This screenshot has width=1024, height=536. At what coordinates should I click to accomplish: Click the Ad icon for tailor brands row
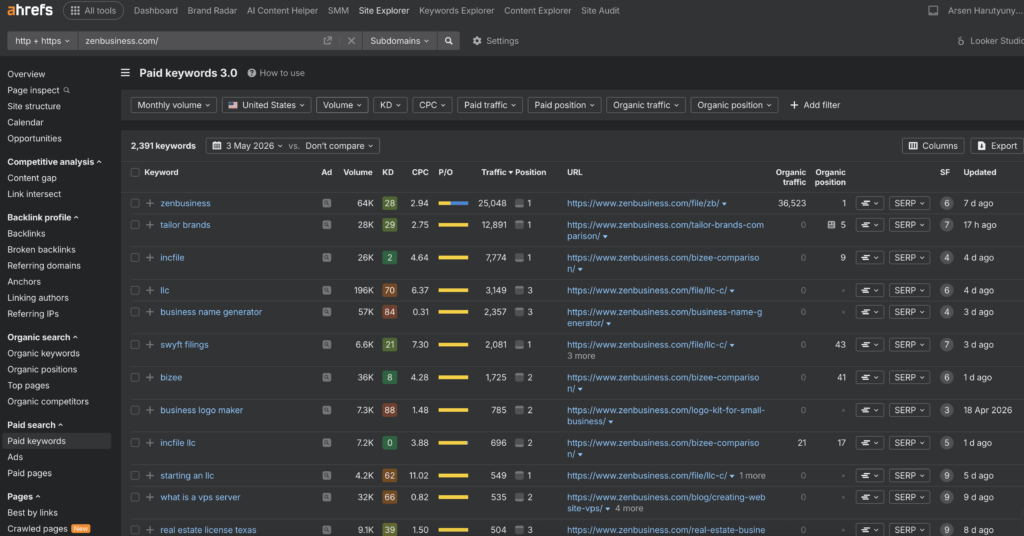327,225
